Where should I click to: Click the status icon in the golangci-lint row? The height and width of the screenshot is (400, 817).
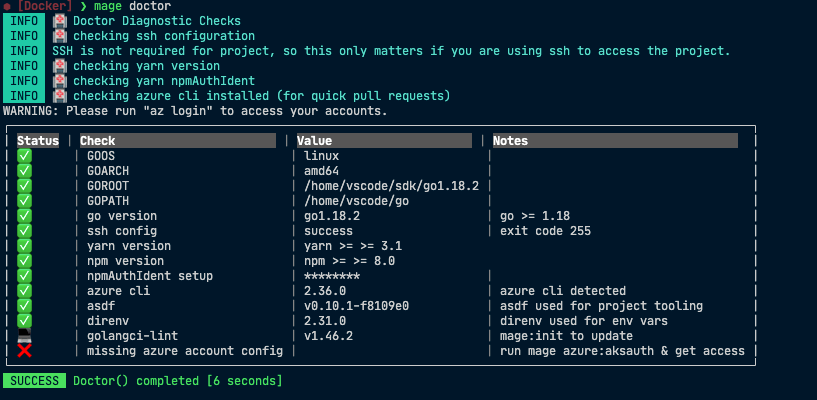tap(25, 335)
